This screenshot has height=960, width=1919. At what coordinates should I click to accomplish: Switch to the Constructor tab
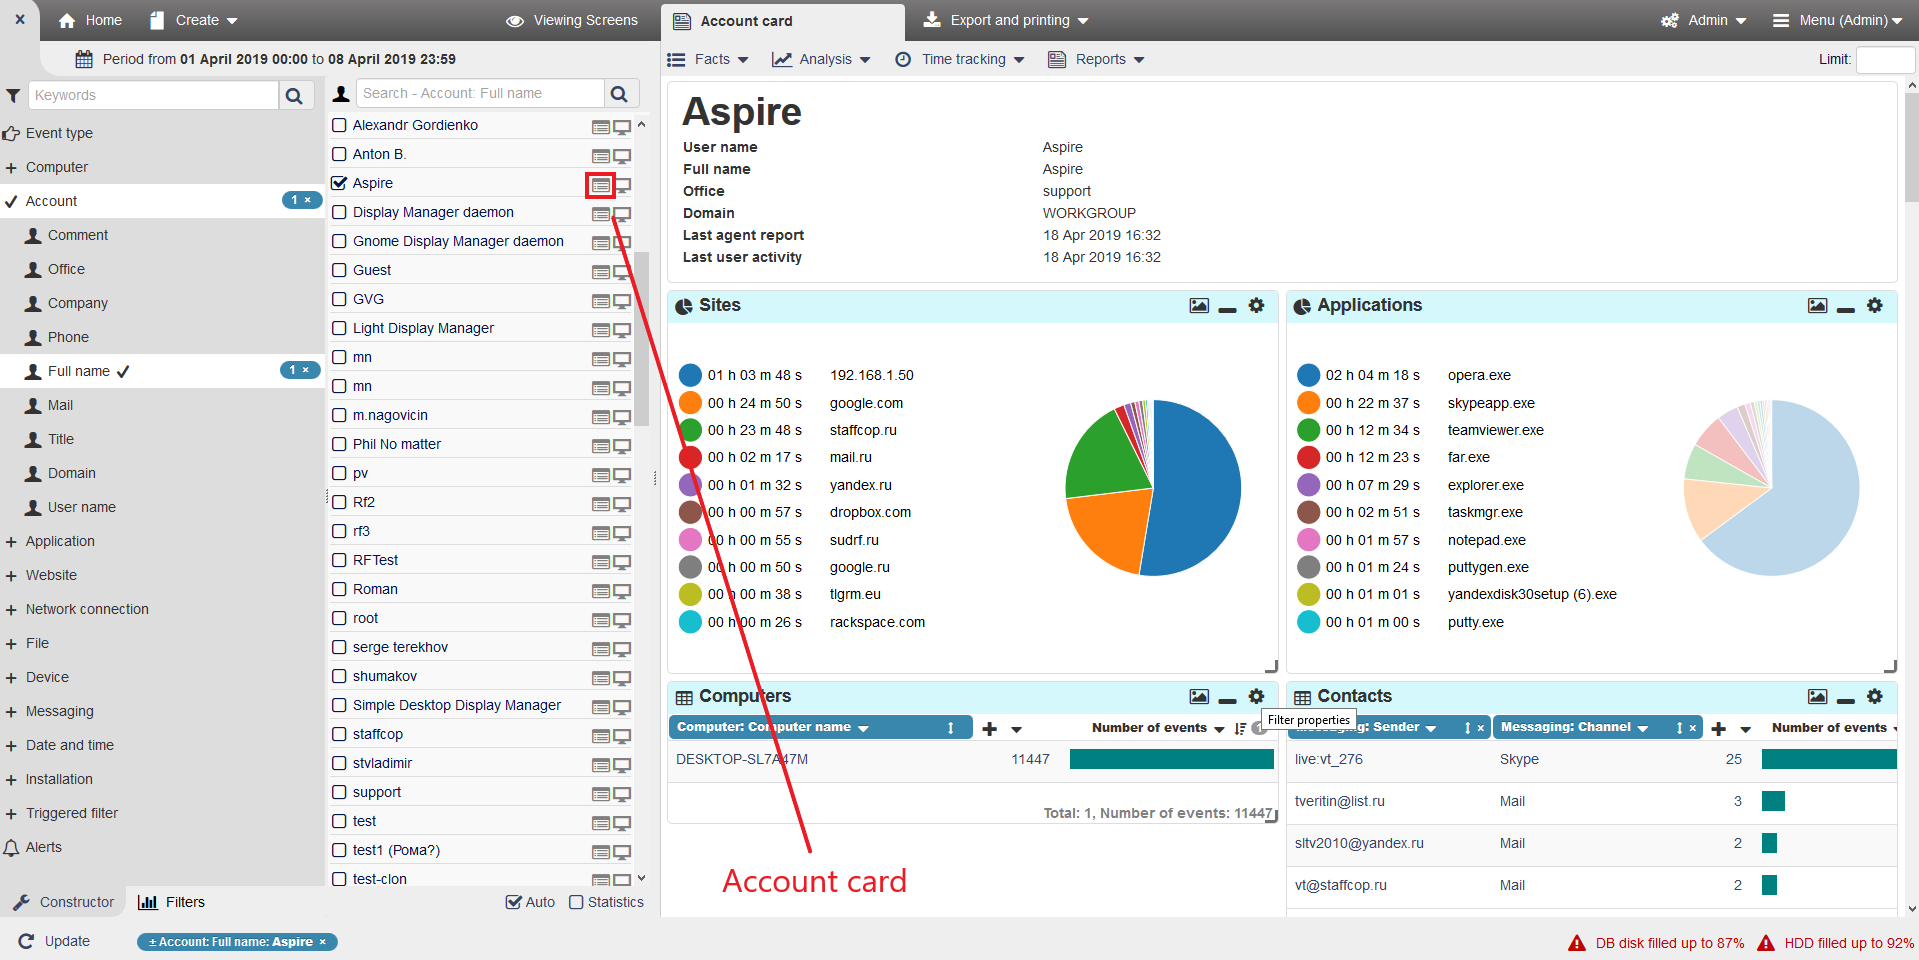(64, 902)
